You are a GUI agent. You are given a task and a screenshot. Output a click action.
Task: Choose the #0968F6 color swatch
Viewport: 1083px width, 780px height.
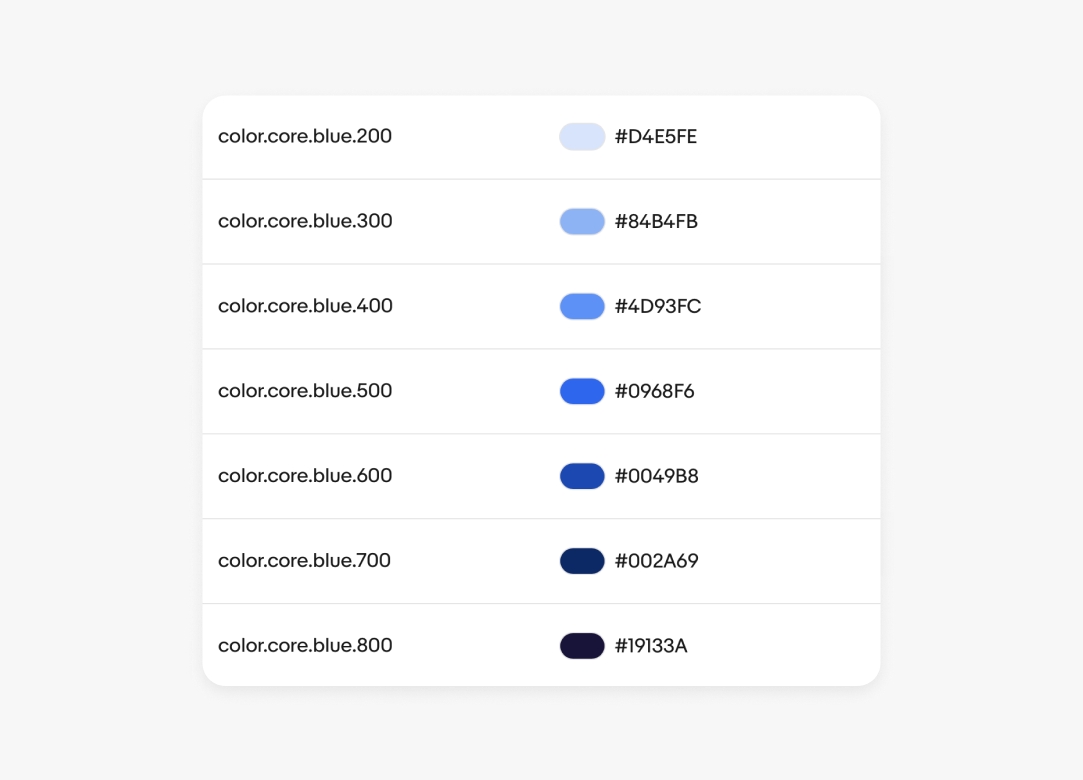(x=582, y=392)
